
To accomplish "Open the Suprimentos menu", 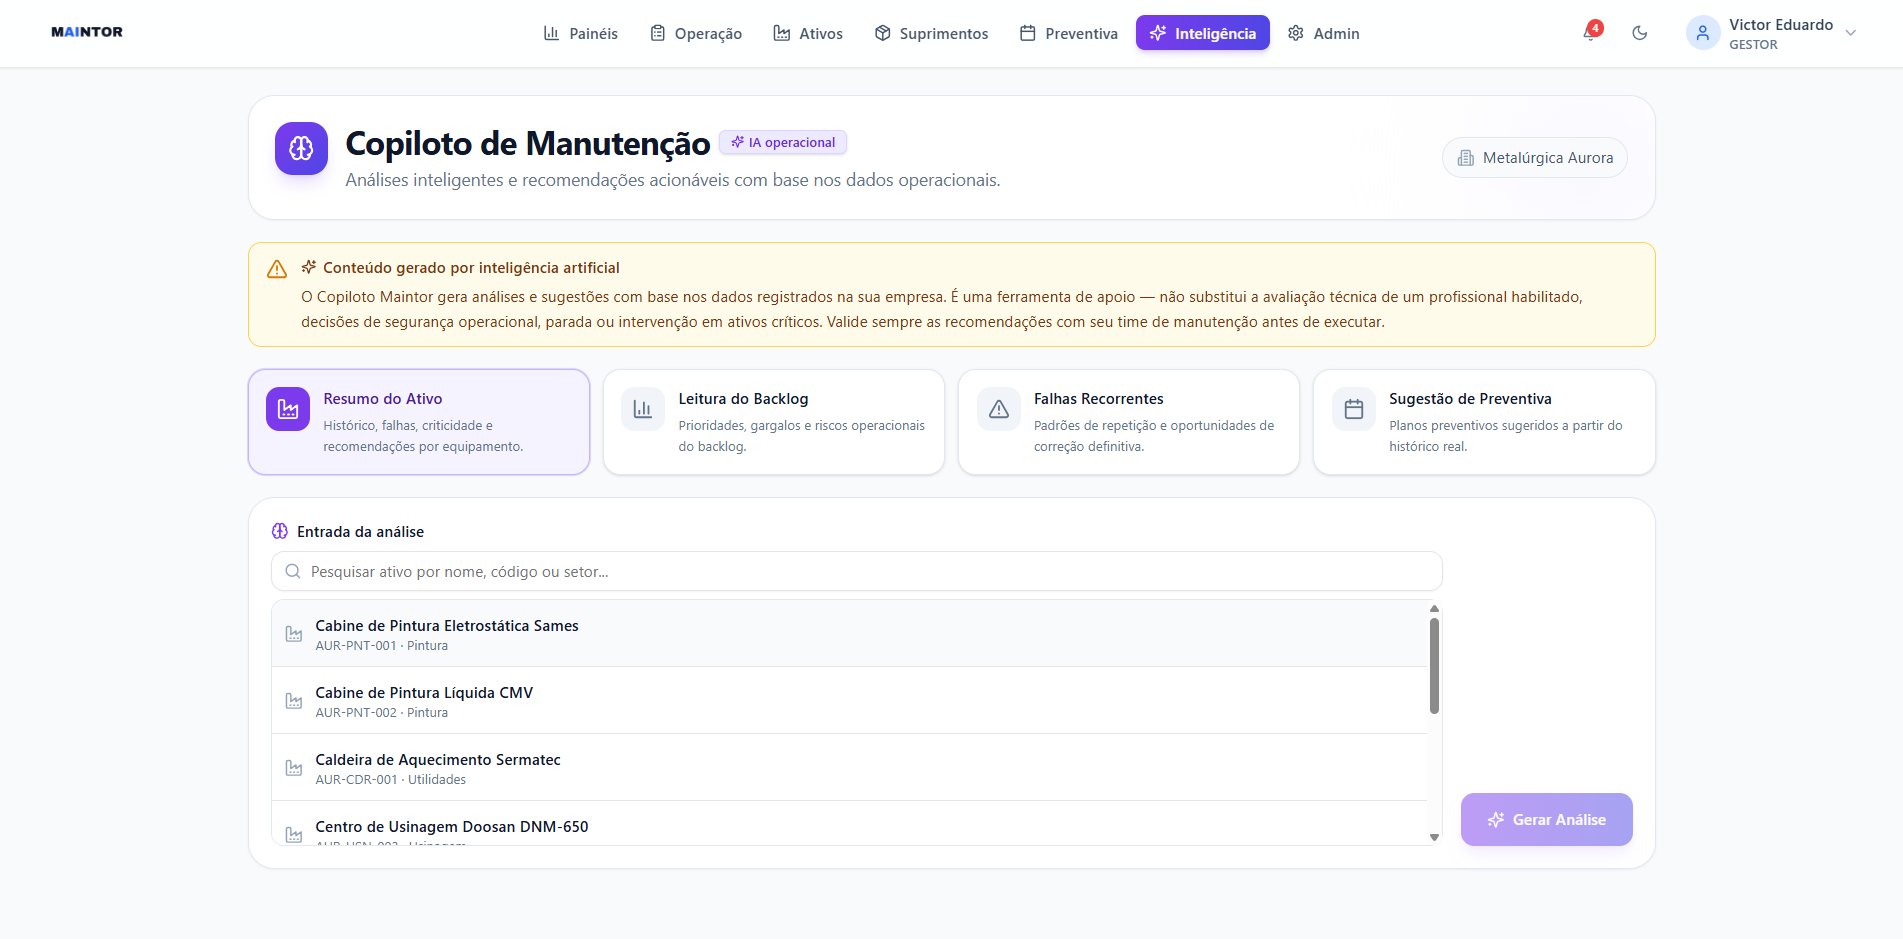I will tap(931, 33).
